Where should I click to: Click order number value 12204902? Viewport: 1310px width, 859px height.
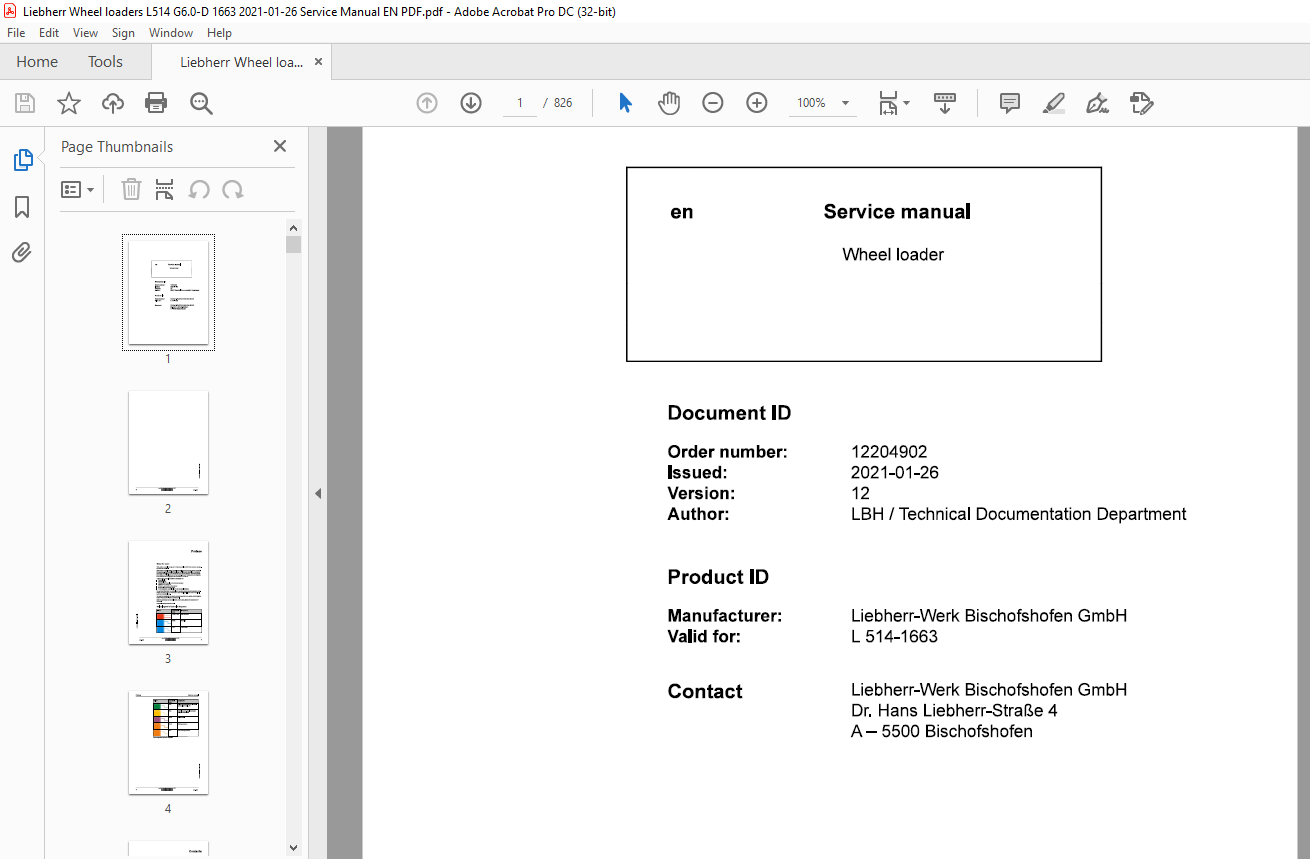(x=889, y=452)
